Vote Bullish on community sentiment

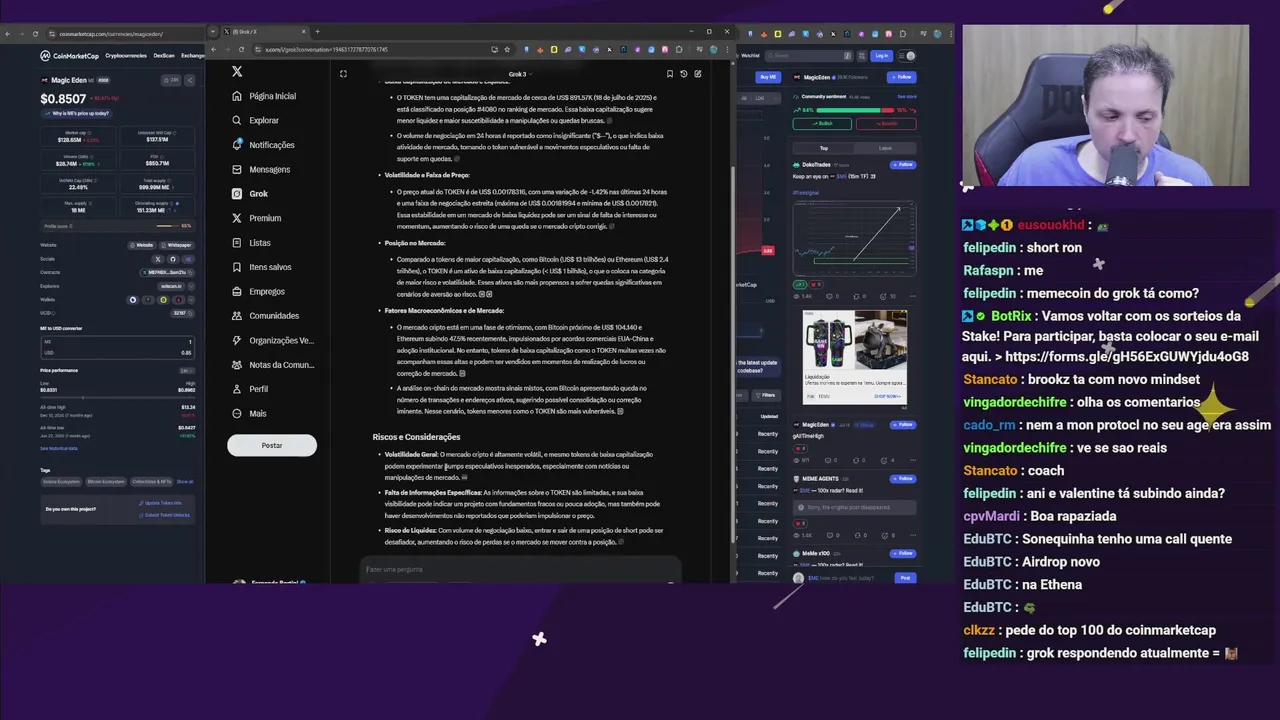(822, 124)
